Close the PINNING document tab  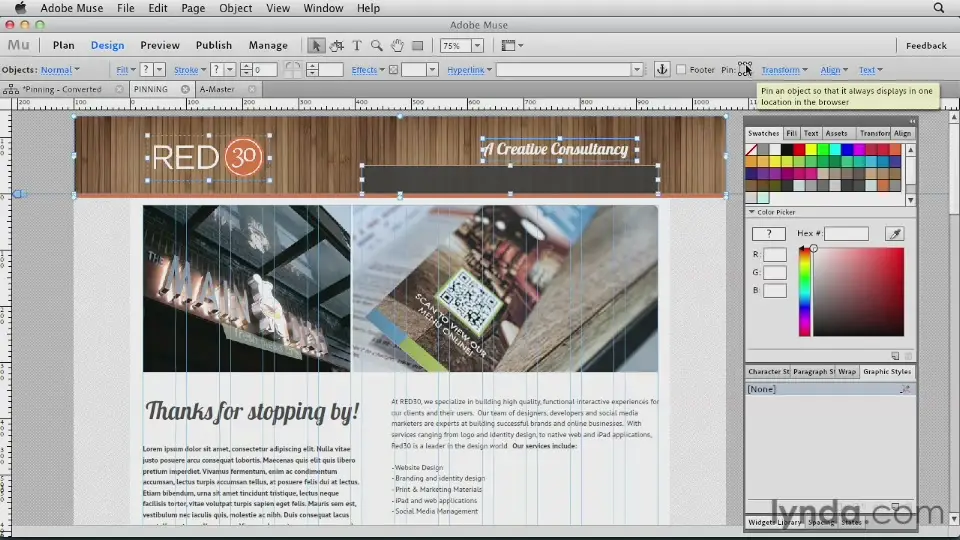click(185, 89)
